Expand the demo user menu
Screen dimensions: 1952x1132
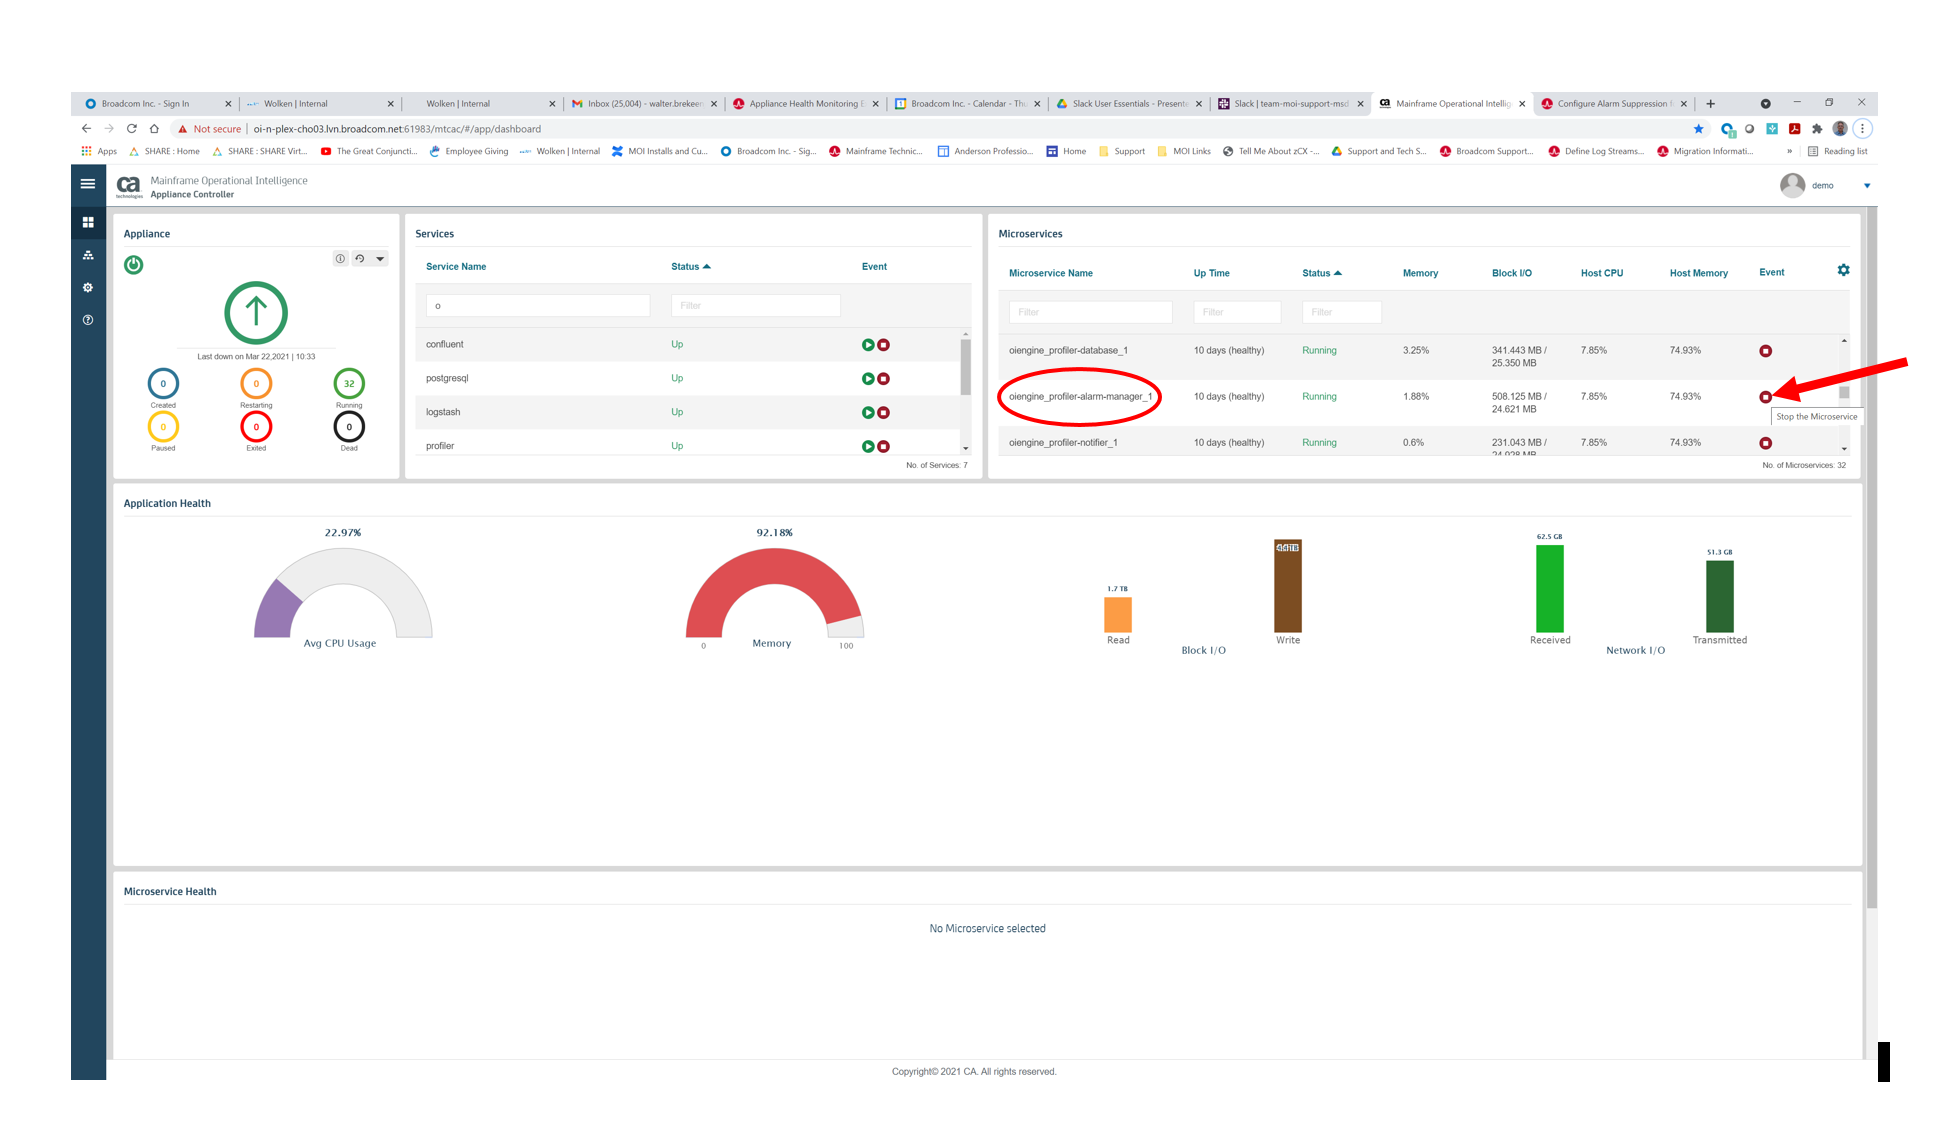1866,186
